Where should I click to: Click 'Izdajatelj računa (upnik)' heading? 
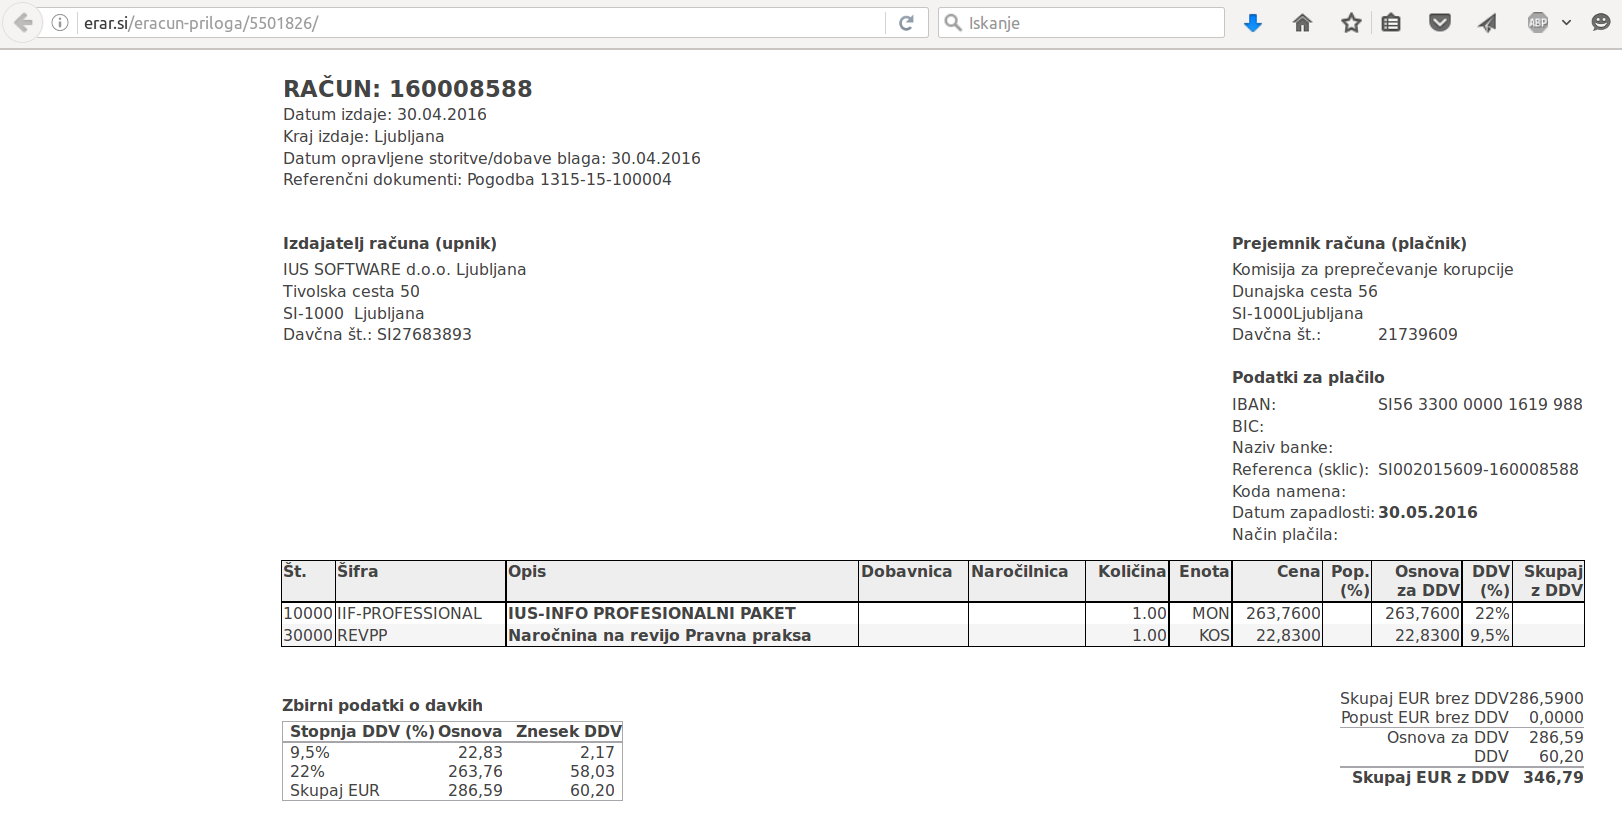390,243
